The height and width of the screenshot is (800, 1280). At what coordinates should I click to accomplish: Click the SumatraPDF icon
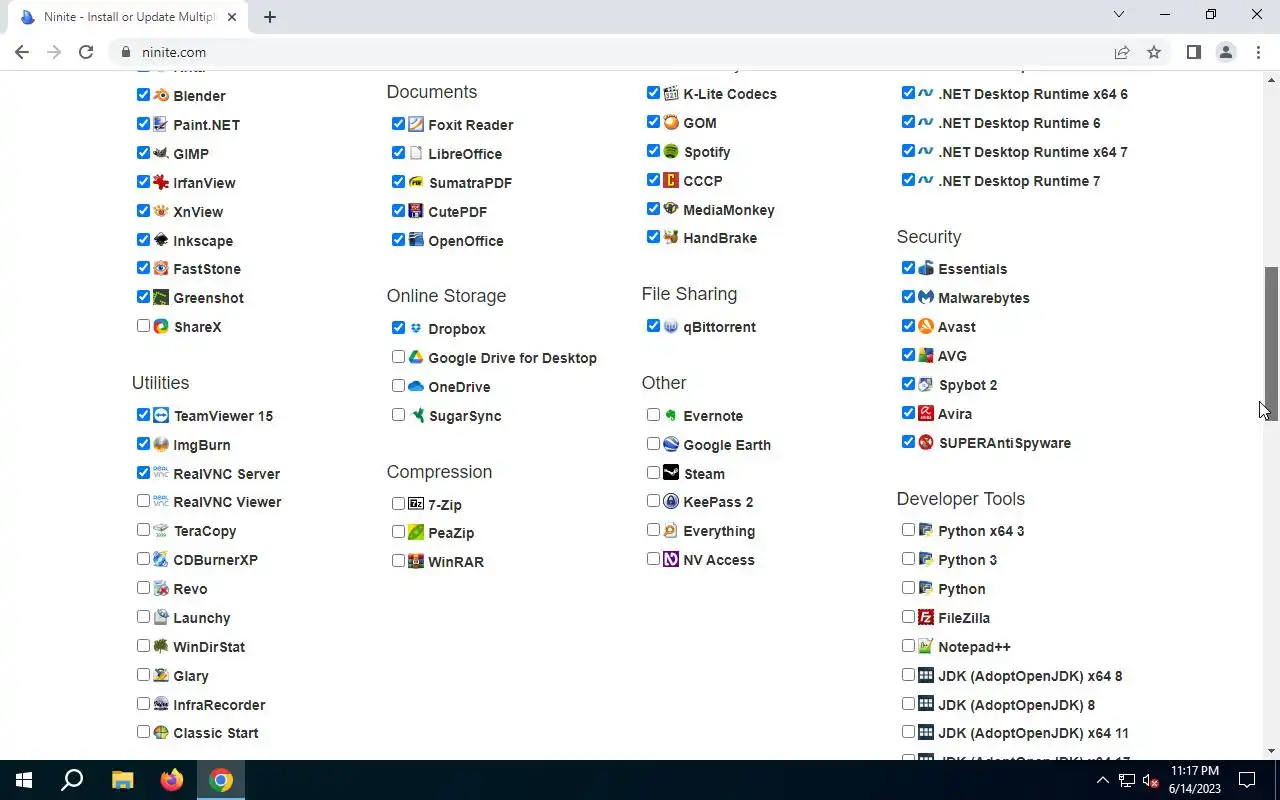(416, 182)
